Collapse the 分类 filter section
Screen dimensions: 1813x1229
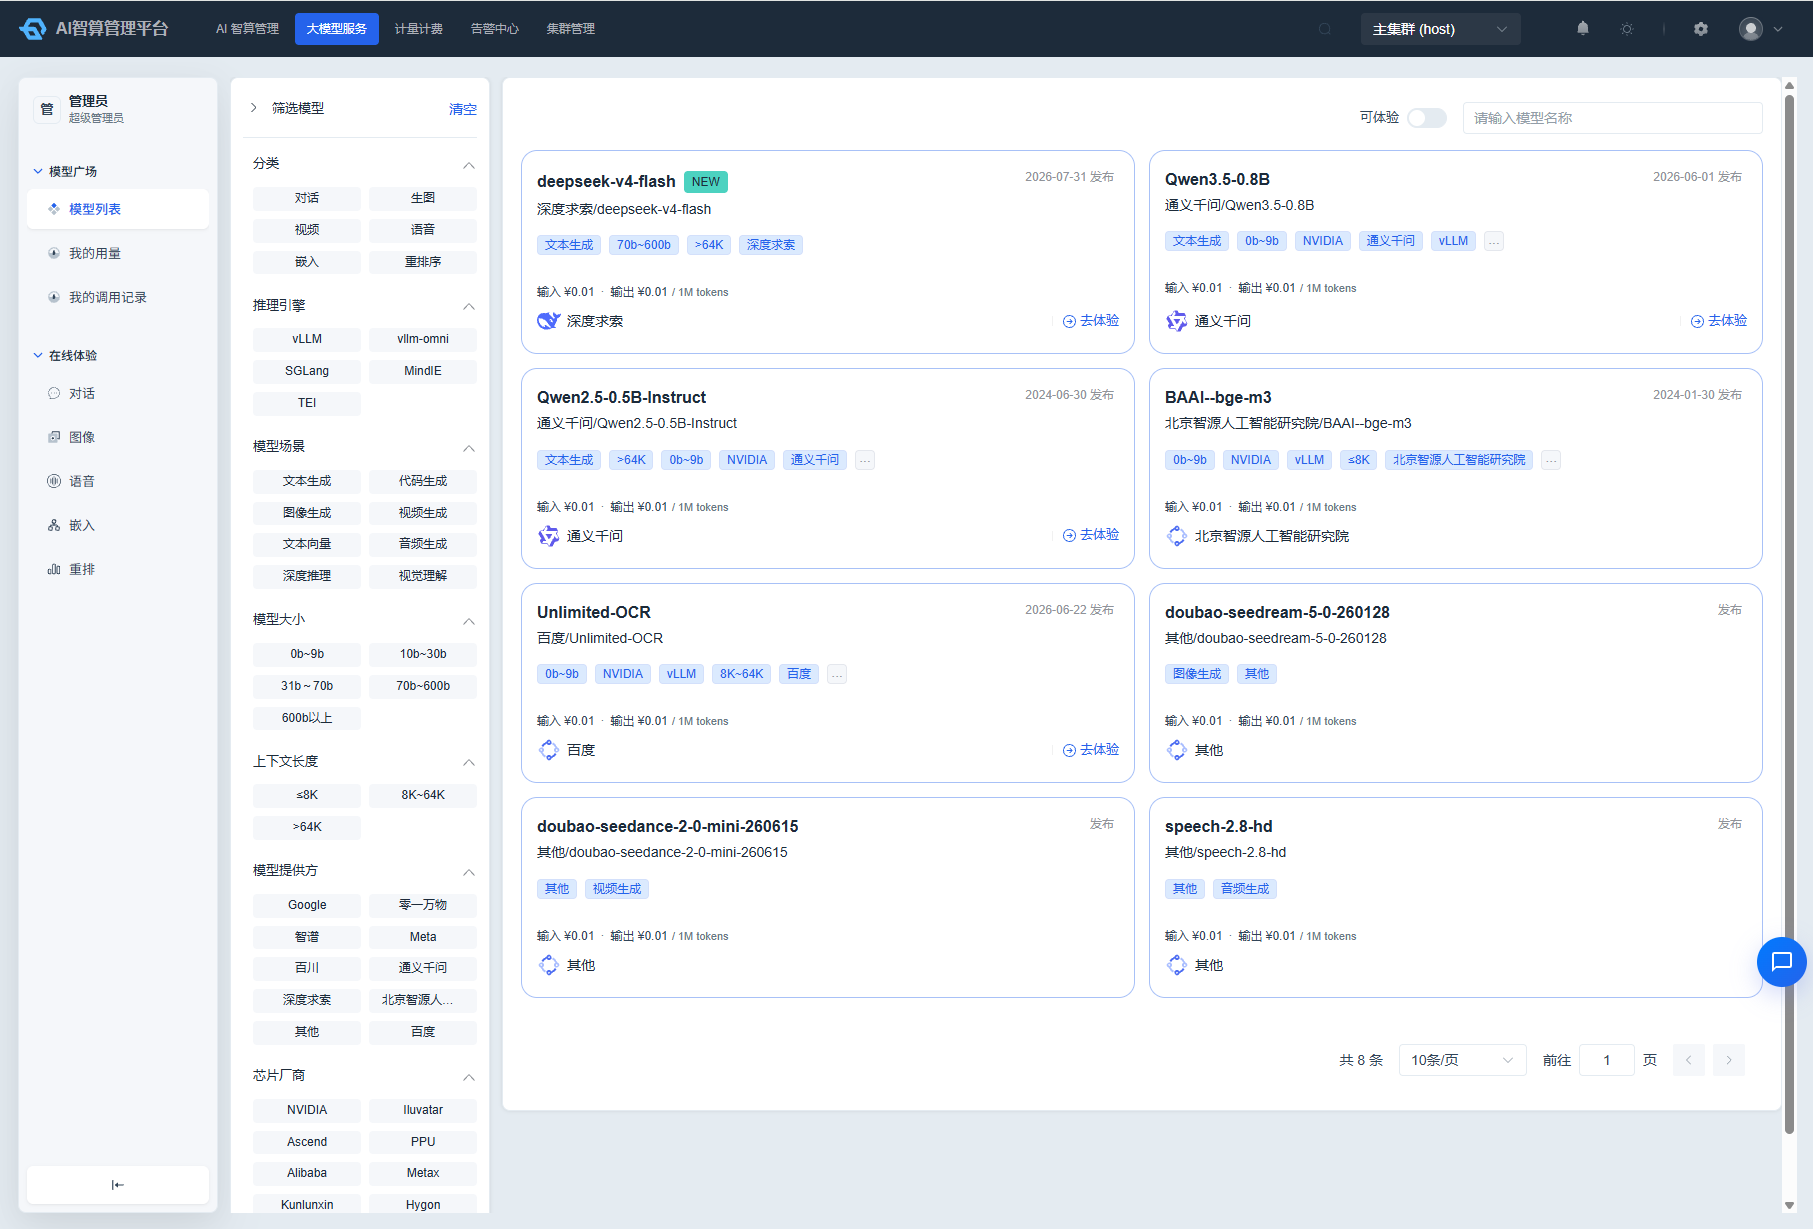[x=469, y=165]
